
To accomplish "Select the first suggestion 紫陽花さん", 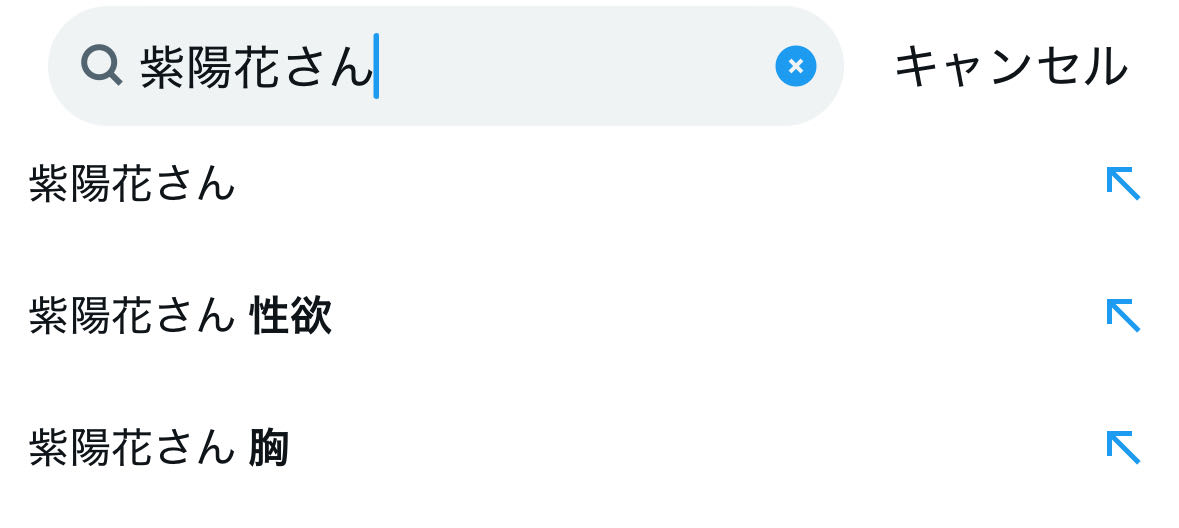I will [132, 185].
